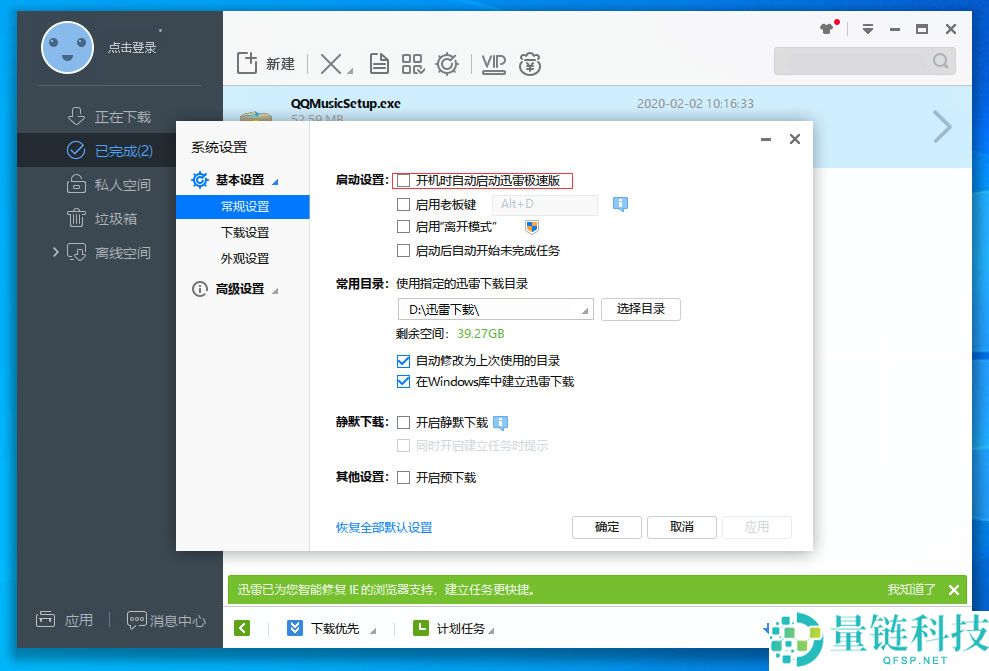This screenshot has height=671, width=989.
Task: Click the search magnifier icon
Action: tap(940, 61)
